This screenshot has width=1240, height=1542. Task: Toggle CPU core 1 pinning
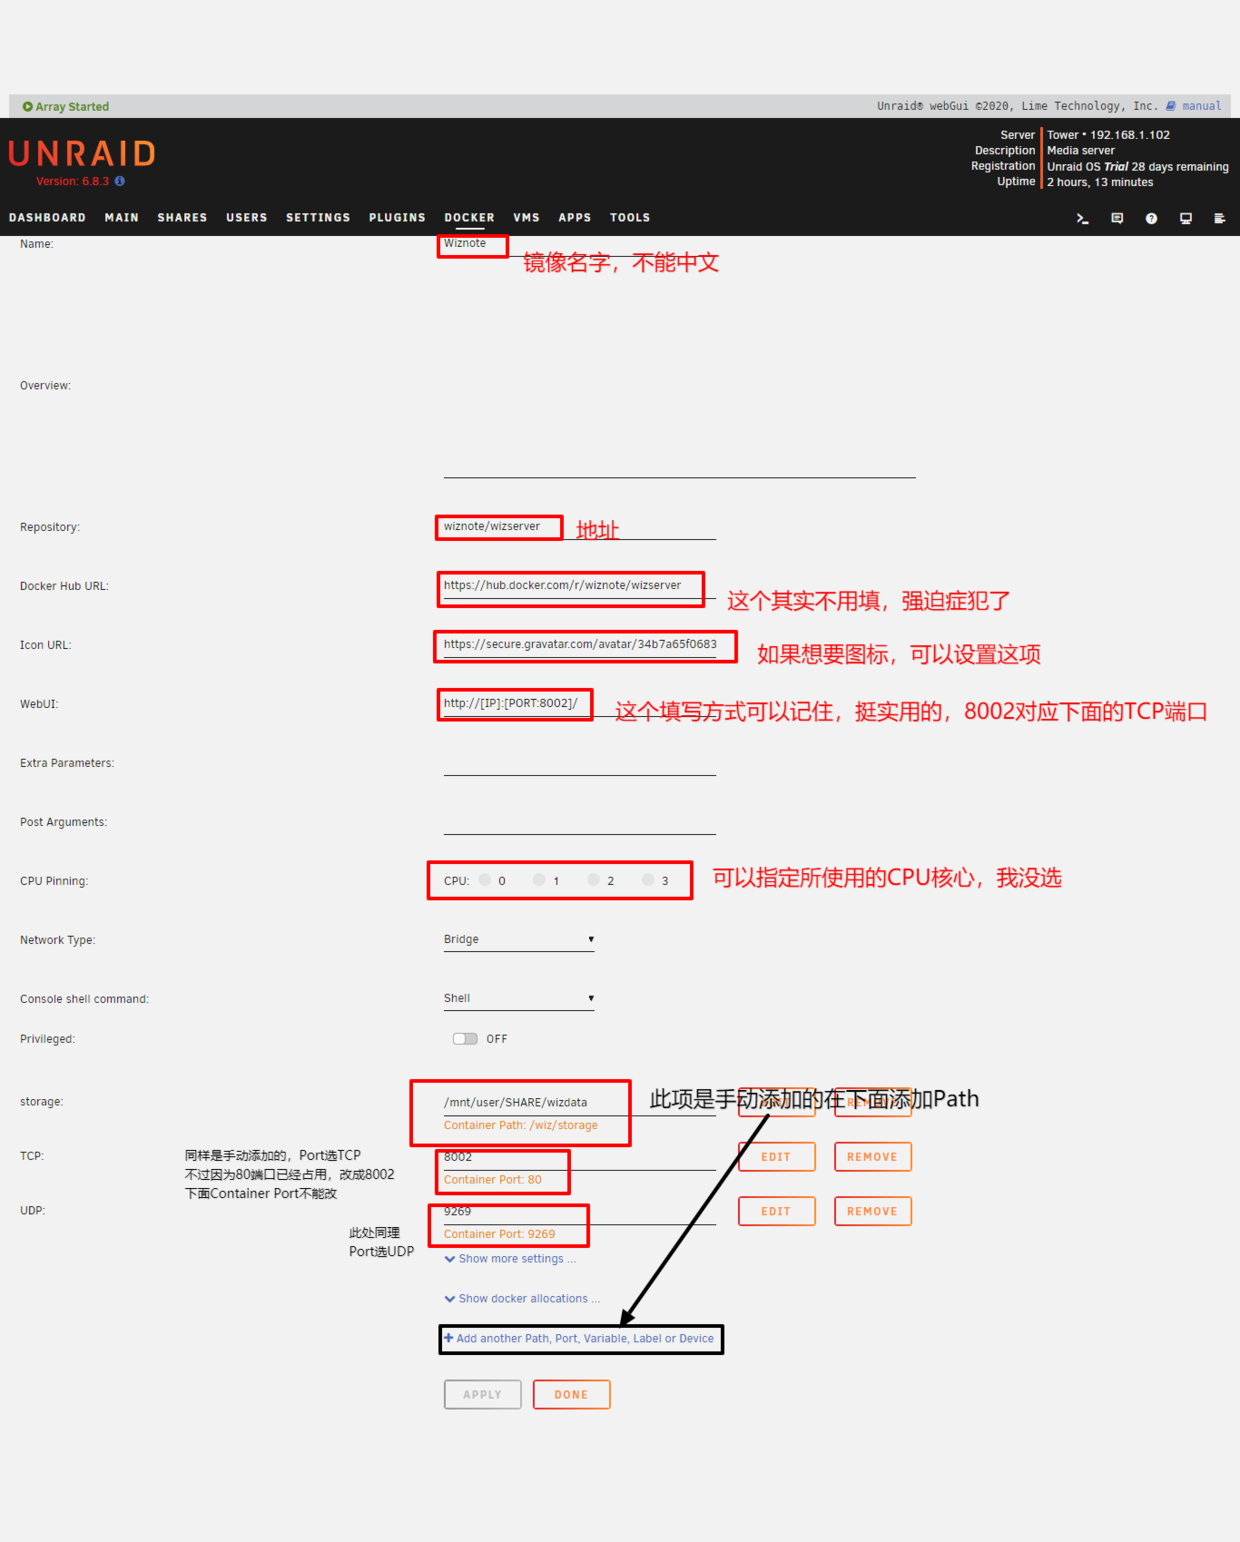[539, 880]
